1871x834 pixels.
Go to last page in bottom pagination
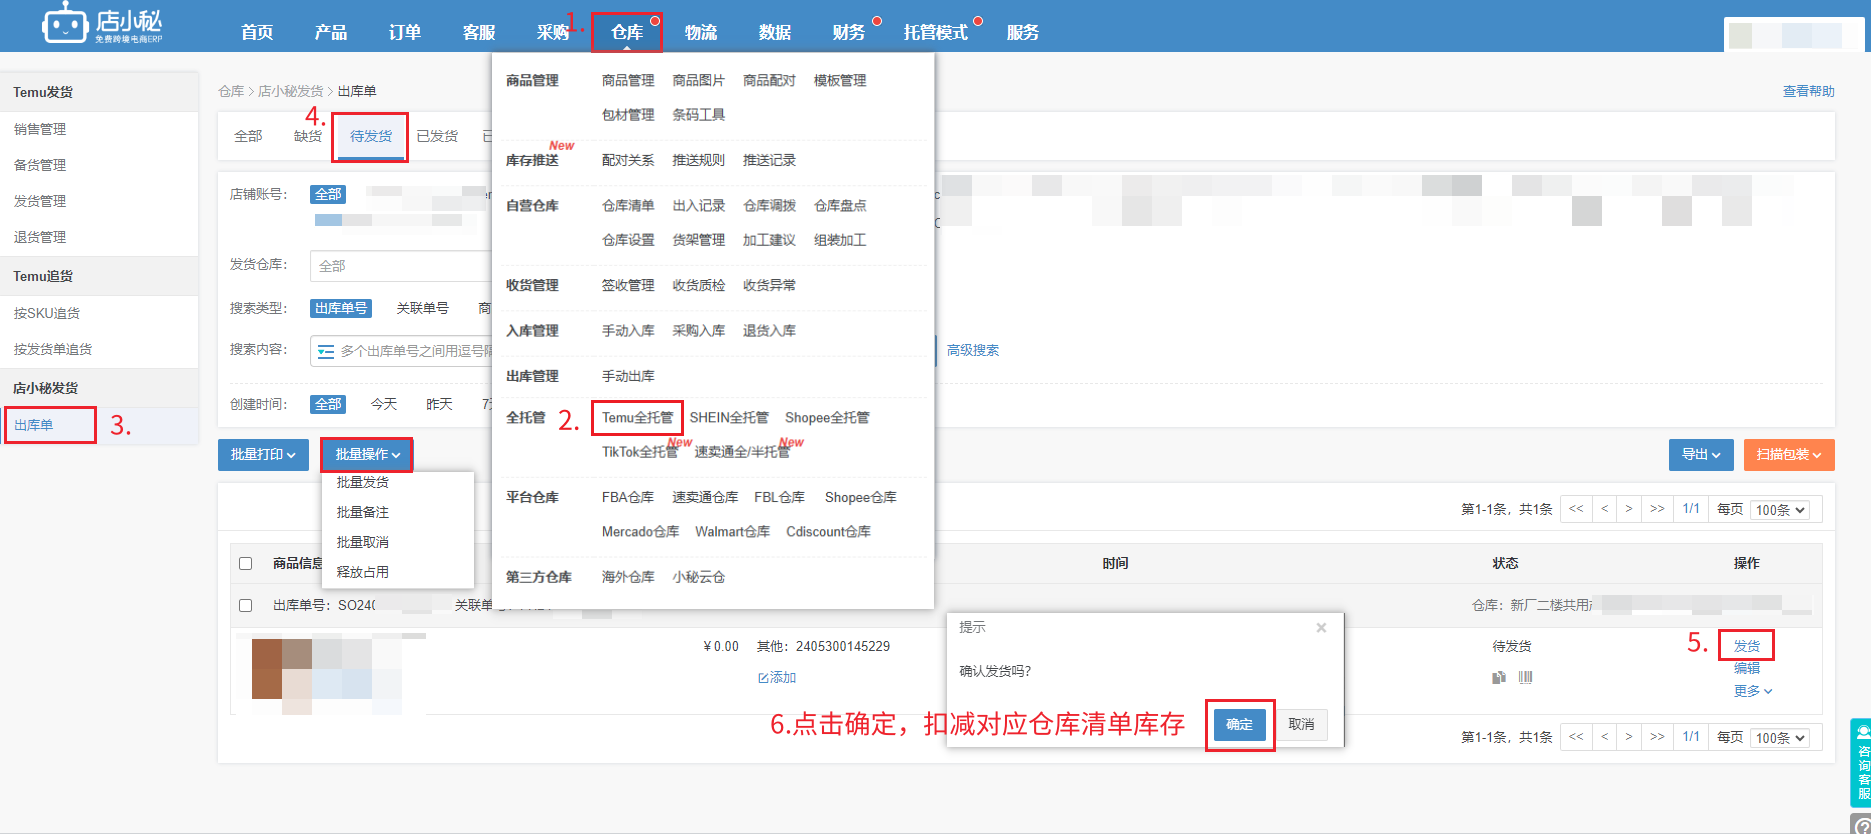(x=1657, y=737)
